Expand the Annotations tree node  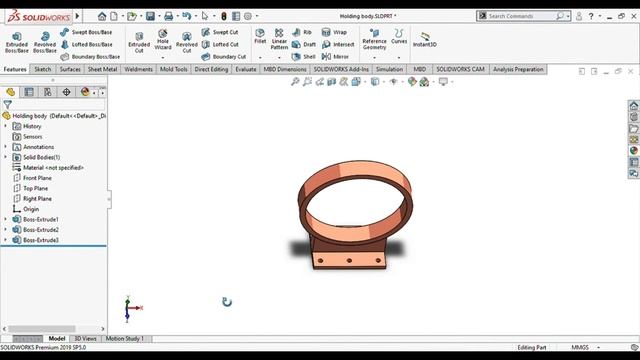[5, 147]
